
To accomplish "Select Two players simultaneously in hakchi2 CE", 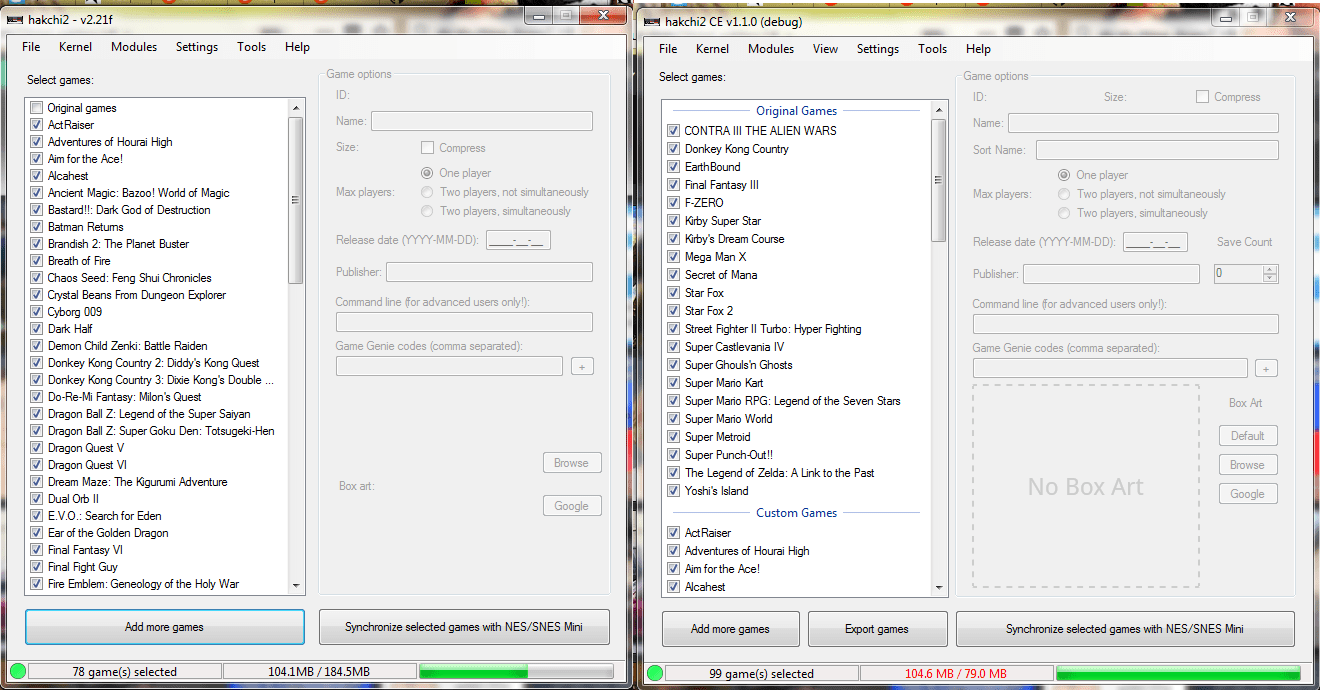I will tap(1065, 213).
